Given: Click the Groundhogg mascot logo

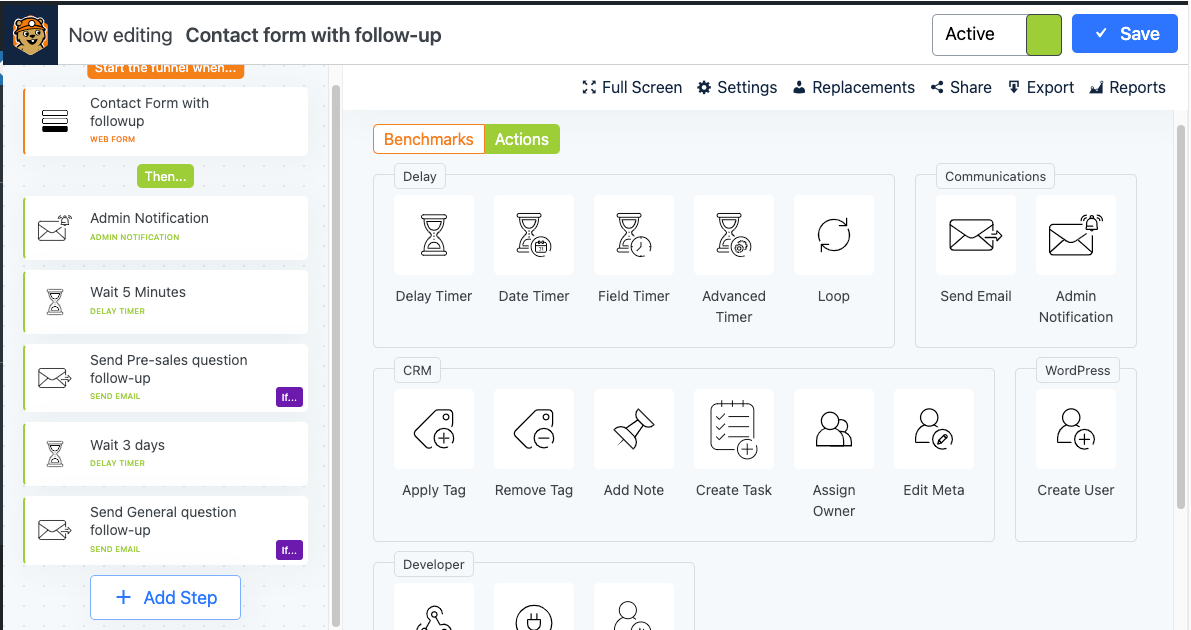Looking at the screenshot, I should 30,34.
